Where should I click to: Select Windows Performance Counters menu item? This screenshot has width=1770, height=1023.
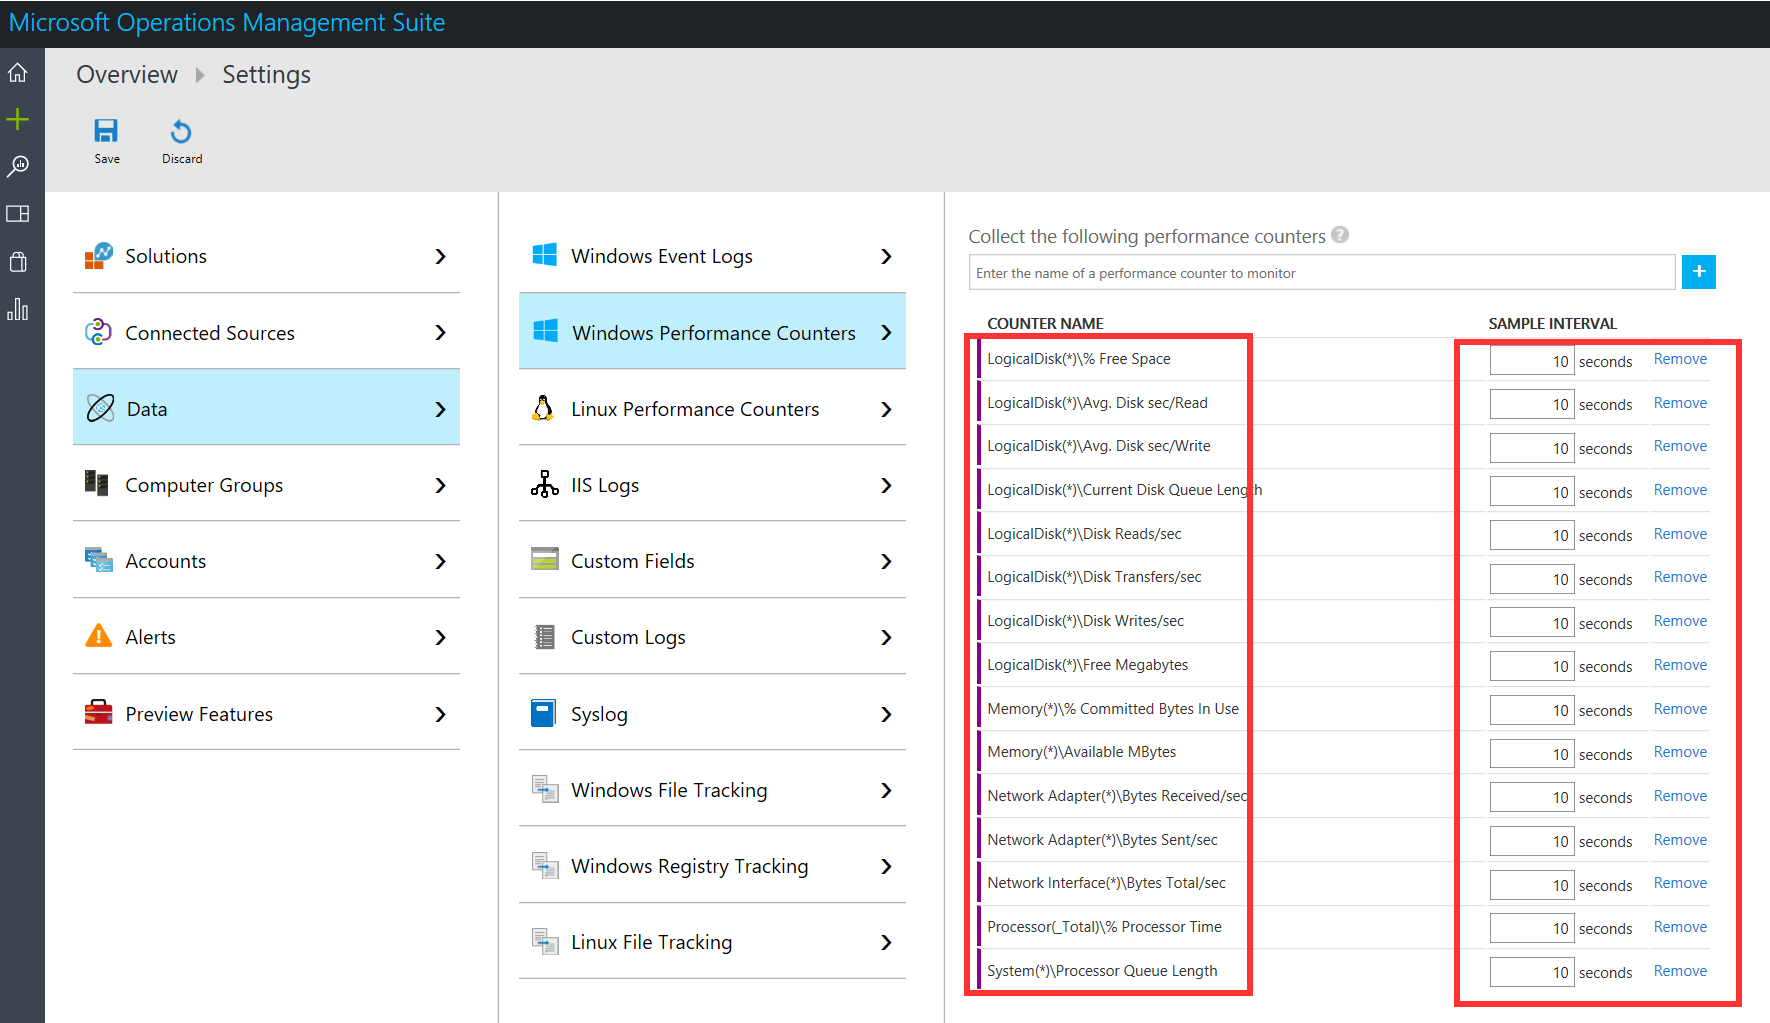coord(712,332)
